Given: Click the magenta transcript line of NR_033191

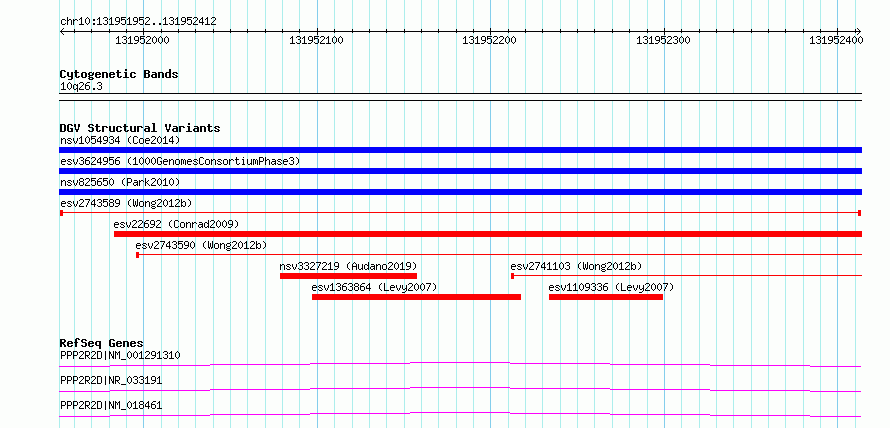Looking at the screenshot, I should 460,389.
